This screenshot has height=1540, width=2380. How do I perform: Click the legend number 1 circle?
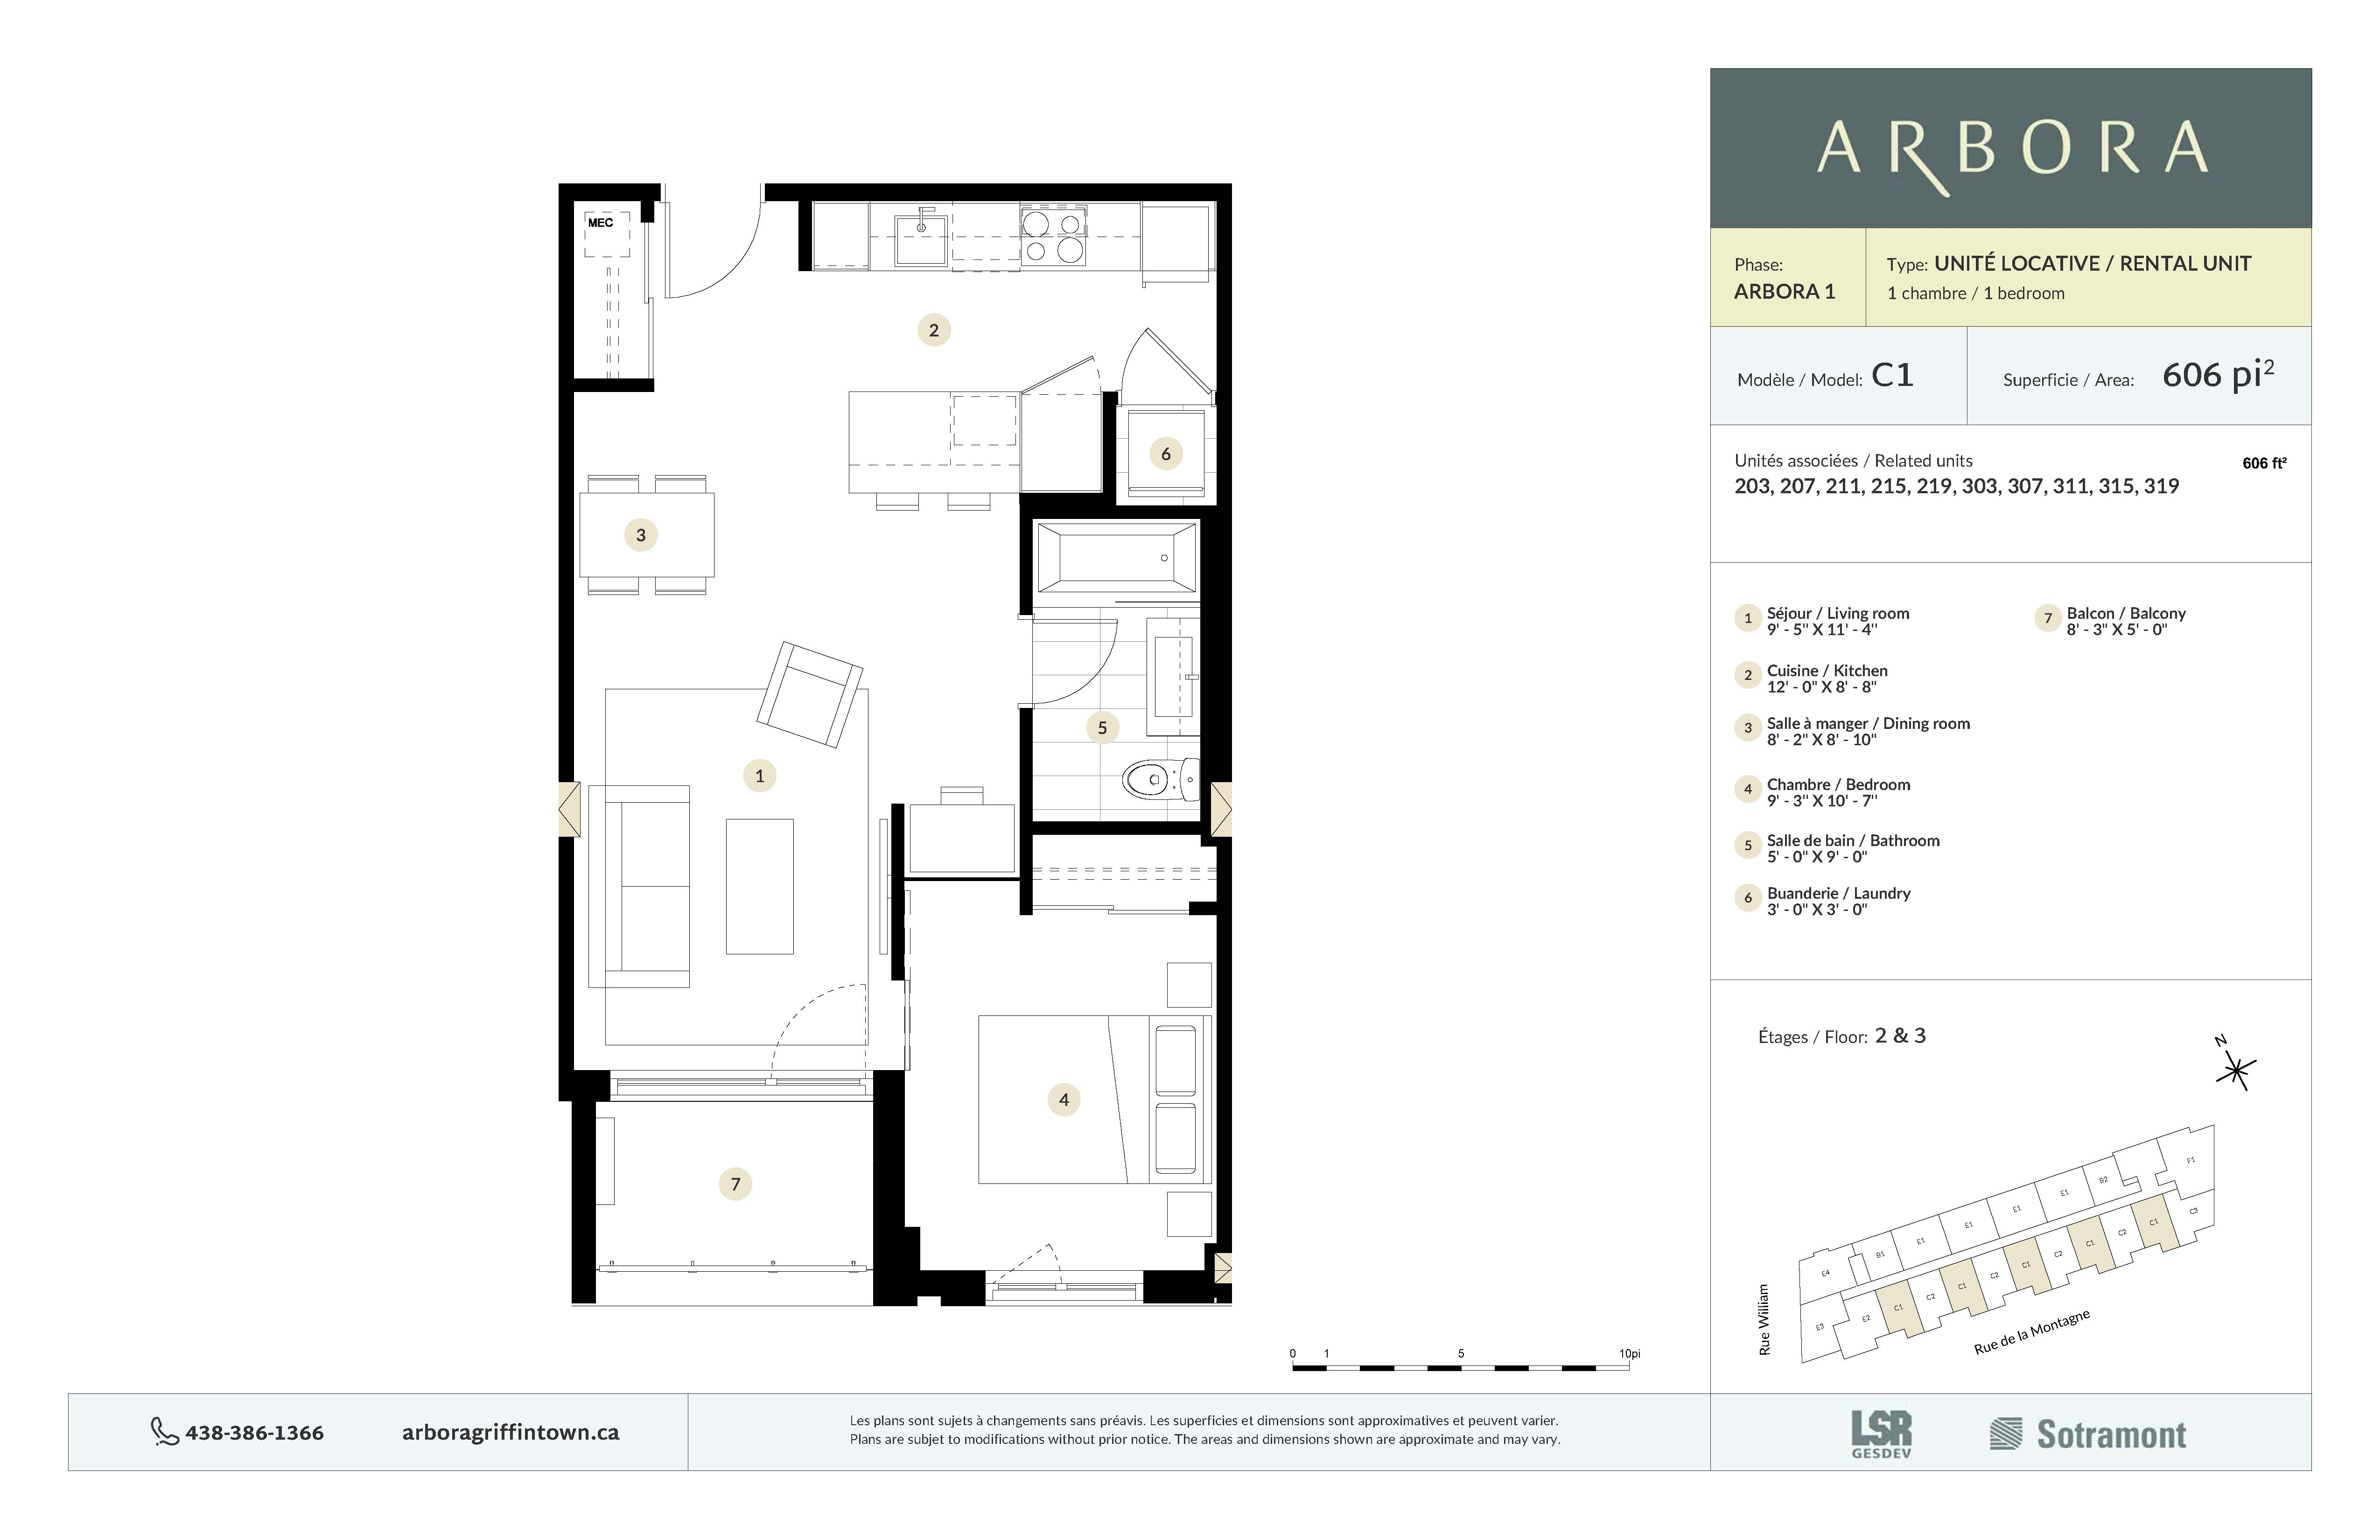[x=1748, y=619]
